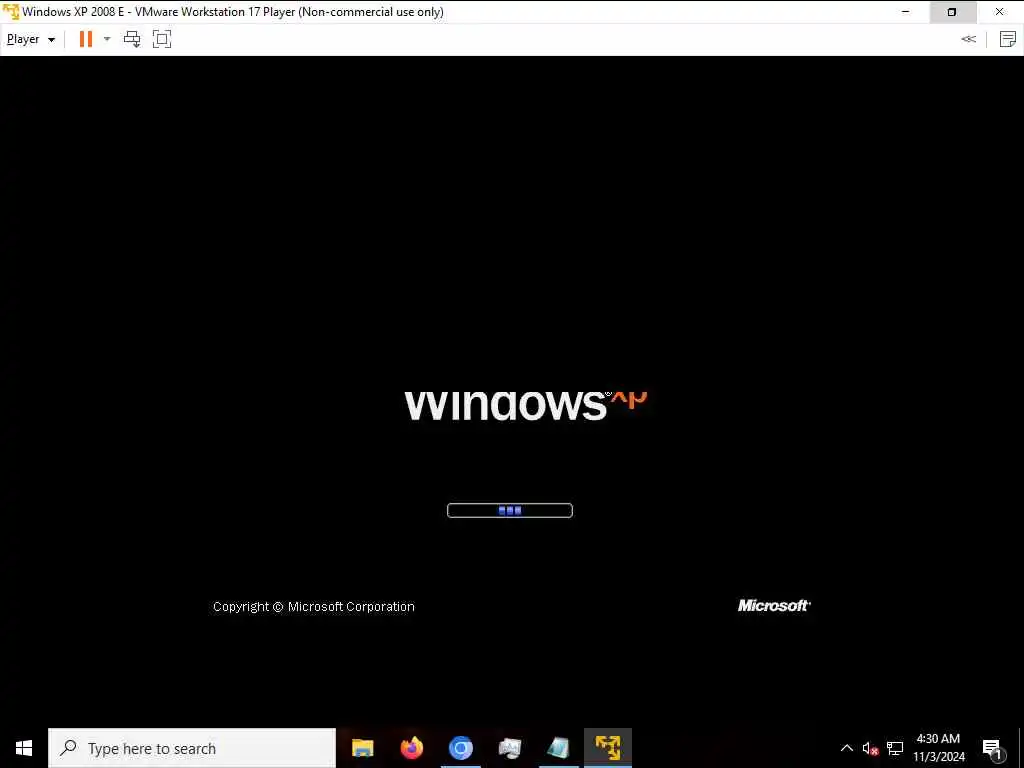Open the VMware notes/messages icon

(x=1008, y=39)
